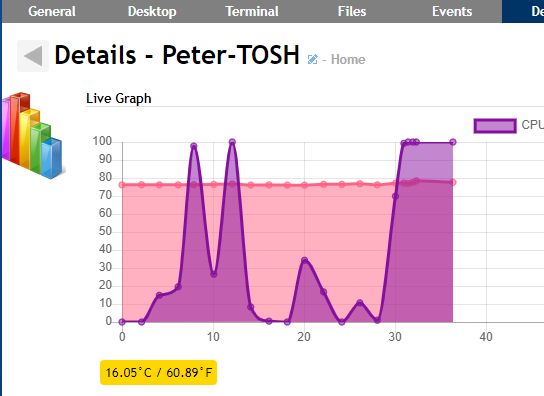
Task: Click the colorful bar chart icon
Action: click(x=33, y=135)
